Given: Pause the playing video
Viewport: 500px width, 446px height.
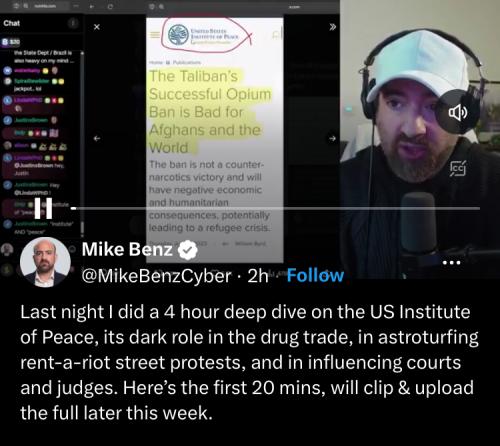Looking at the screenshot, I should click(43, 208).
